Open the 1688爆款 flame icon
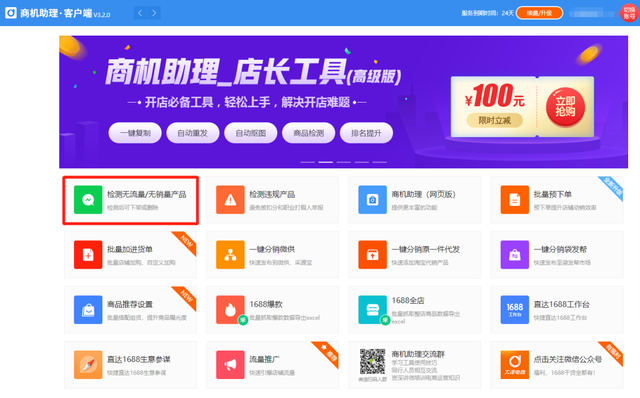640x398 pixels. pyautogui.click(x=230, y=310)
